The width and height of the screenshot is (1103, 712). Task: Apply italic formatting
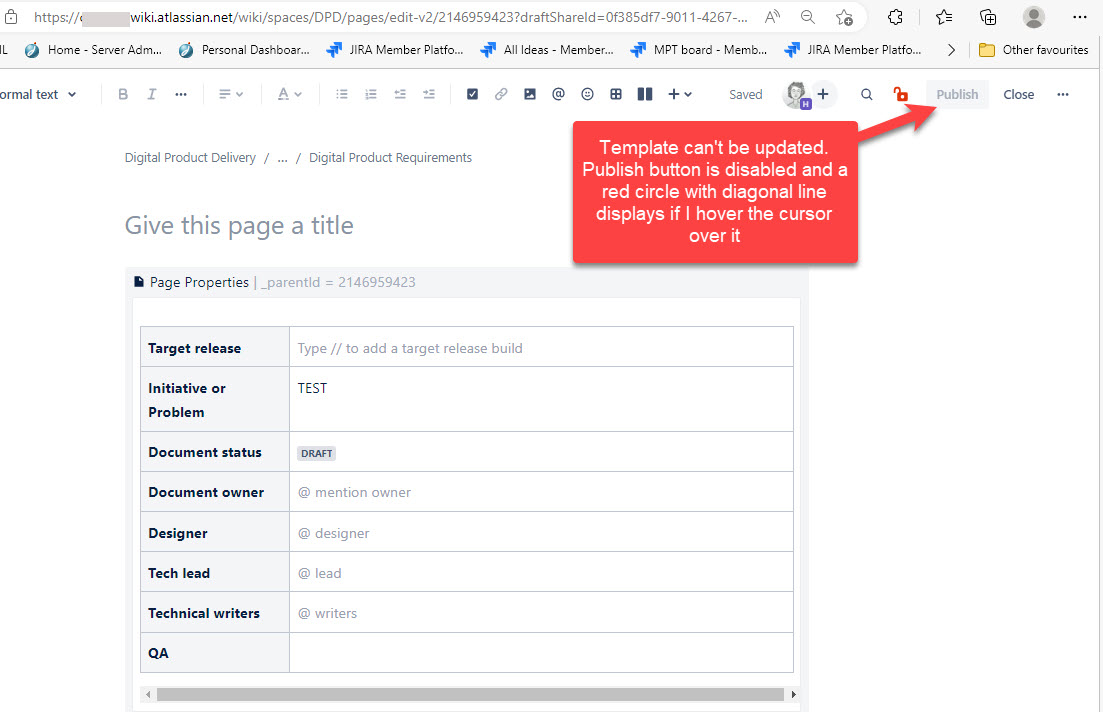pyautogui.click(x=151, y=94)
